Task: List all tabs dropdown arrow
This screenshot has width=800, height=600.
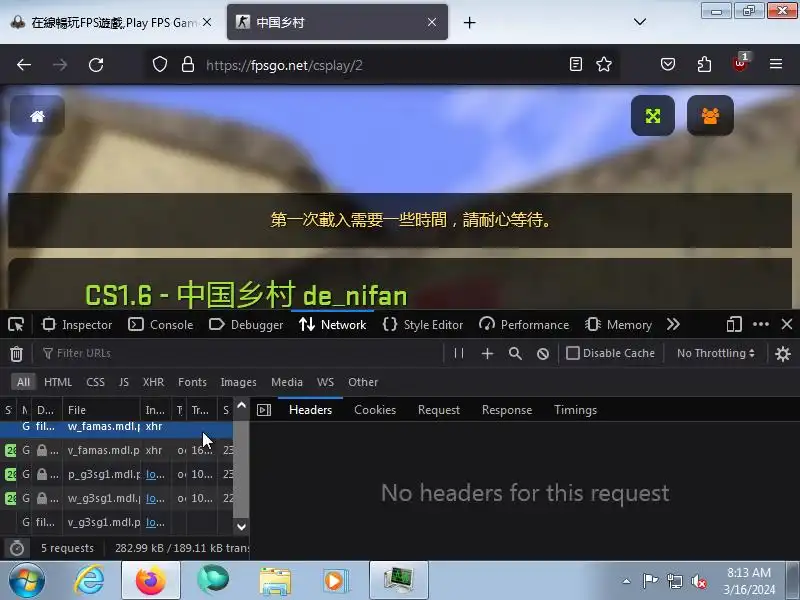Action: coord(640,22)
